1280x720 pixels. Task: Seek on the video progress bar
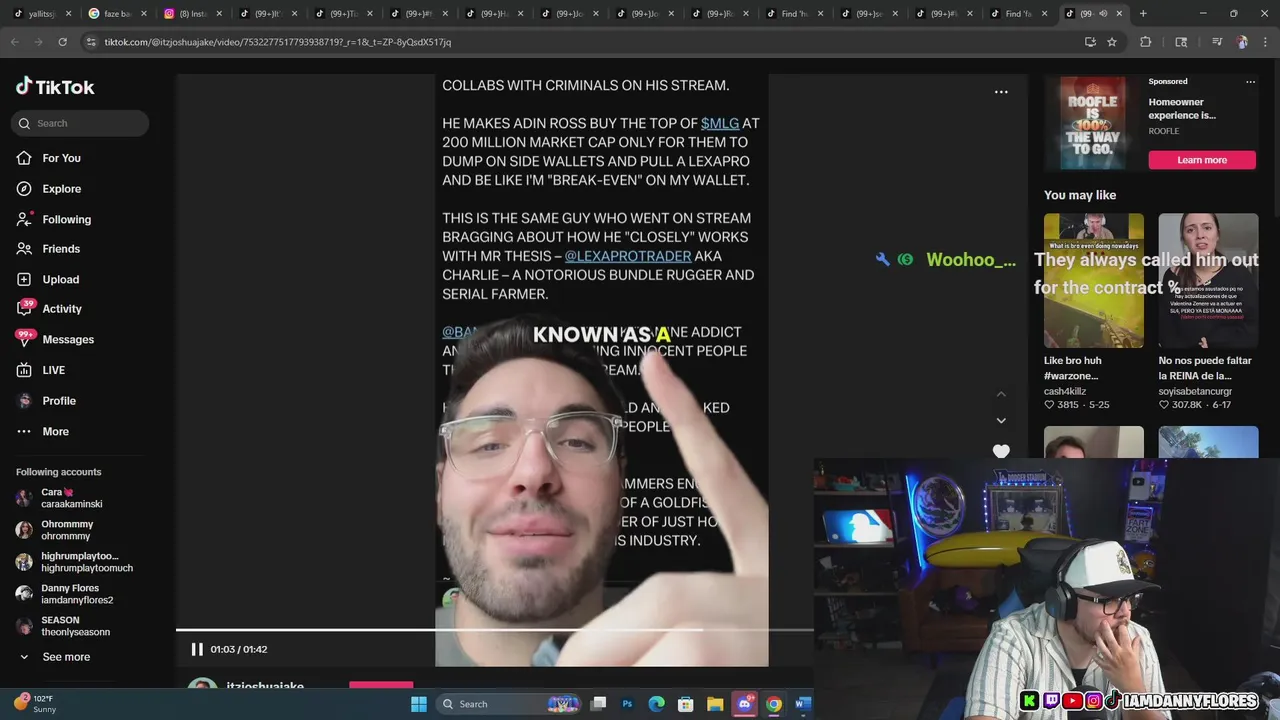494,630
